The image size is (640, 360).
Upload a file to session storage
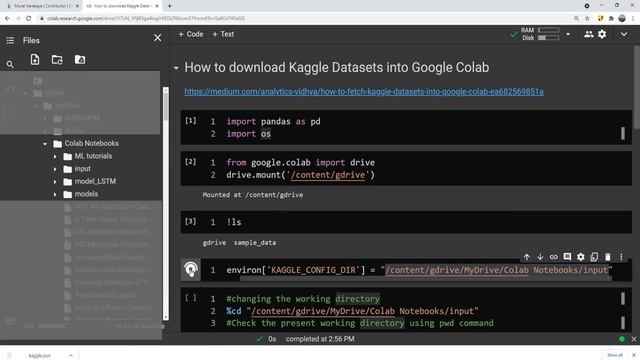(35, 60)
